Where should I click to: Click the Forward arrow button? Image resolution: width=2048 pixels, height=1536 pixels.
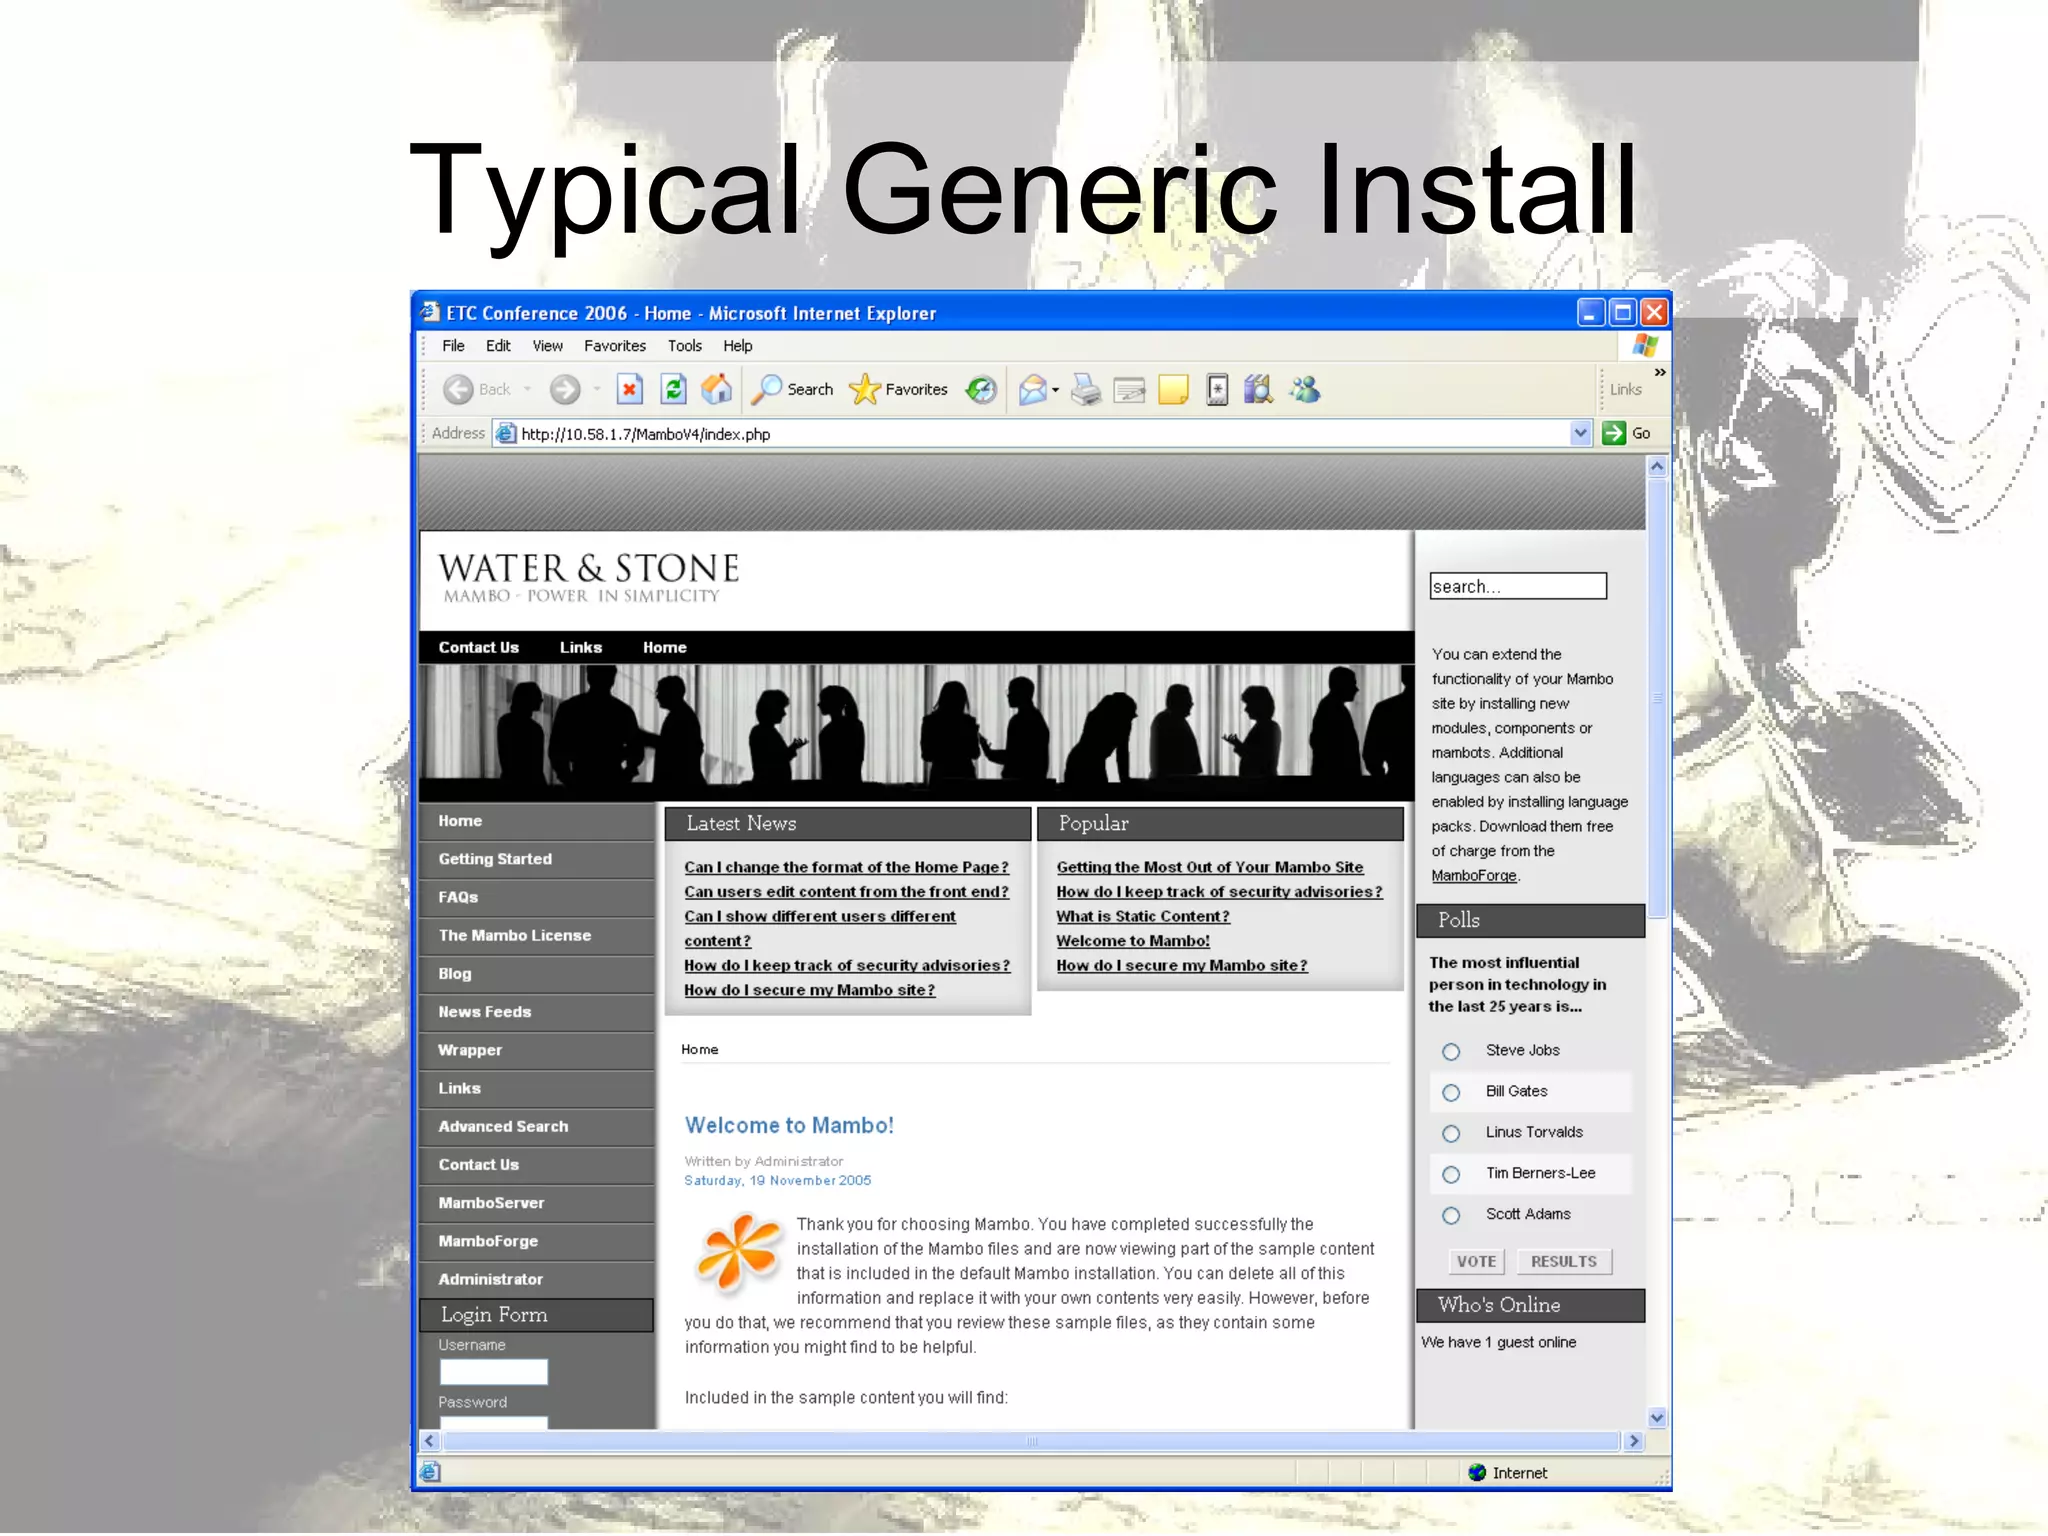(565, 390)
